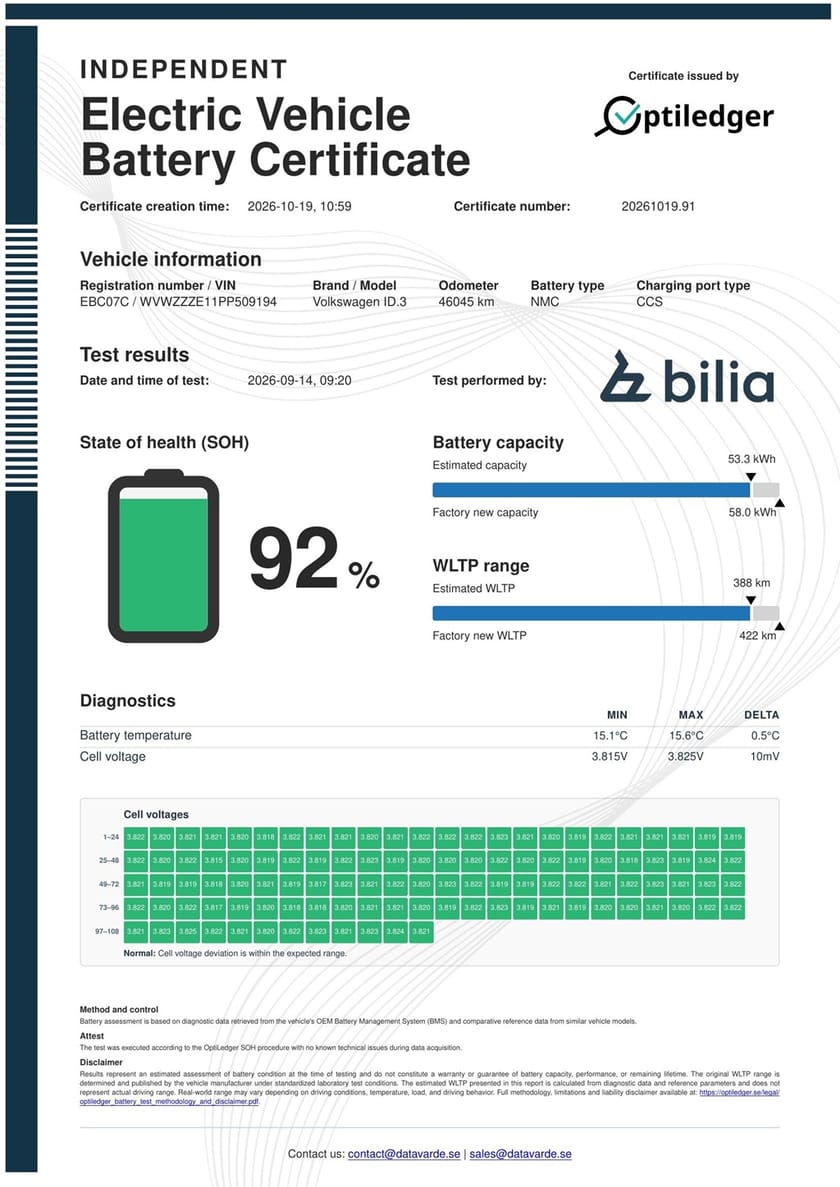Click the triangle marker below factory new capacity
The image size is (840, 1187).
pos(779,503)
